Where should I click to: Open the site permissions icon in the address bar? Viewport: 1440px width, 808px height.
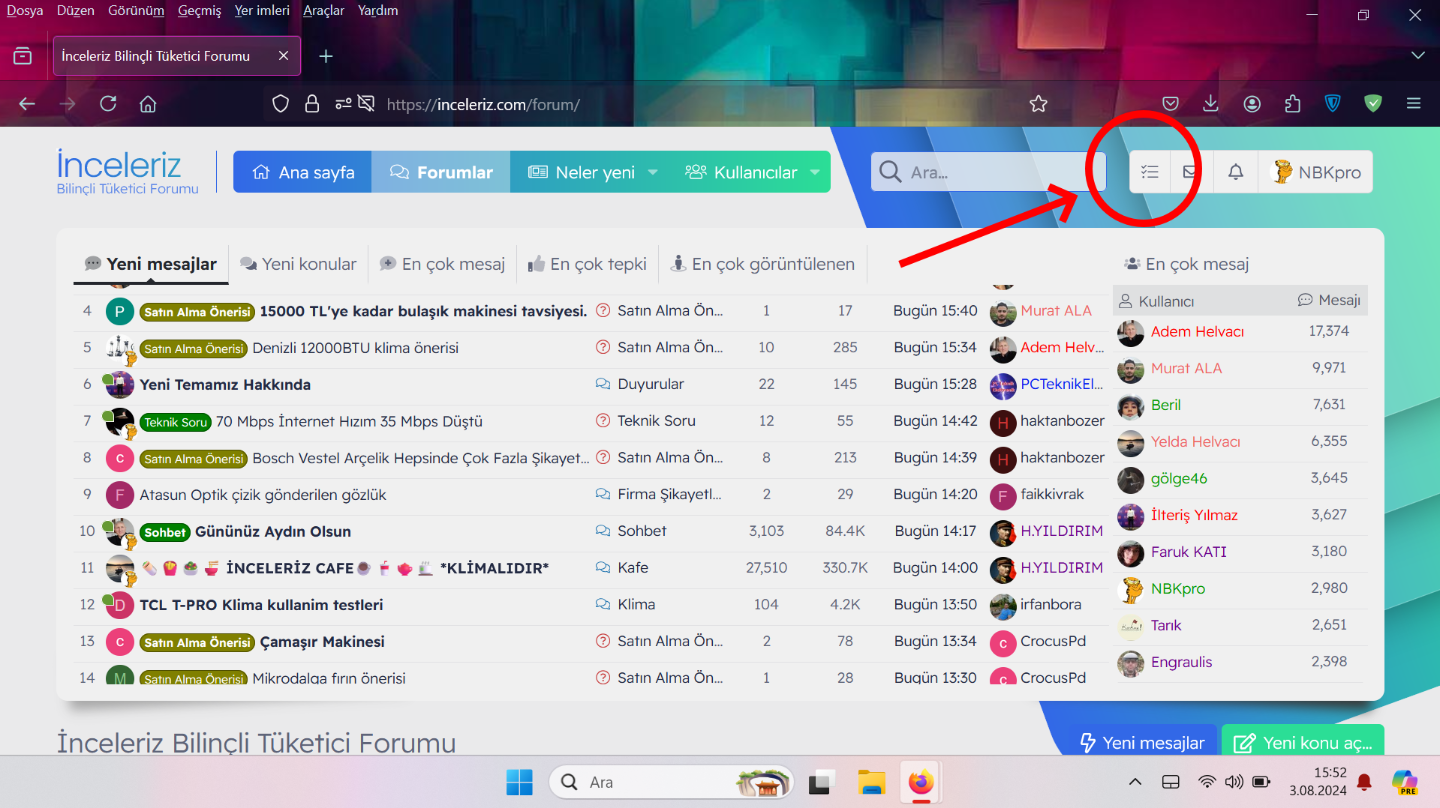[343, 104]
